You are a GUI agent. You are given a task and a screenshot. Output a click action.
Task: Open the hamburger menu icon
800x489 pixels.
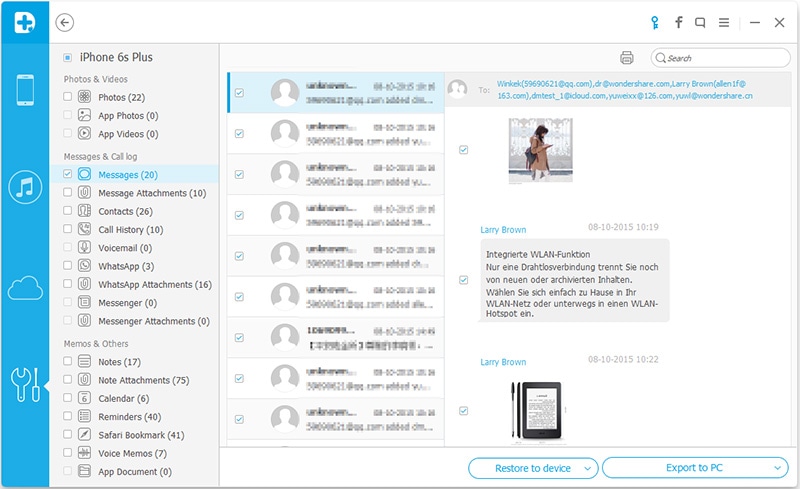click(723, 22)
